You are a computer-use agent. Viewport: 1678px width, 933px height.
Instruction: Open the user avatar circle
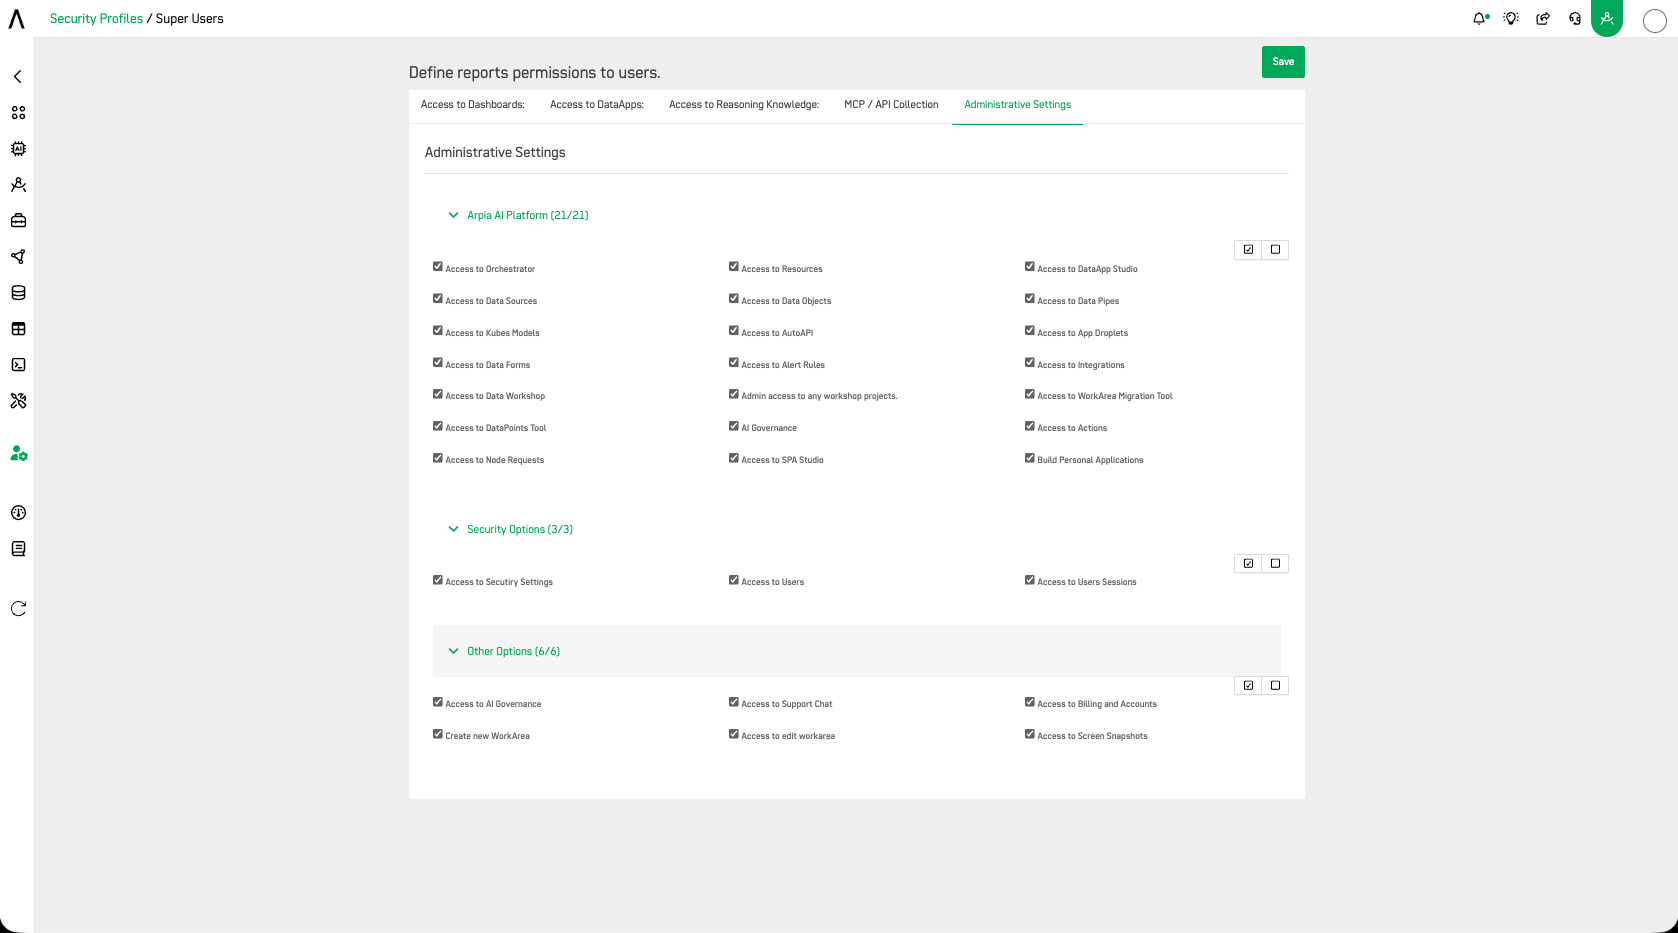click(1655, 21)
